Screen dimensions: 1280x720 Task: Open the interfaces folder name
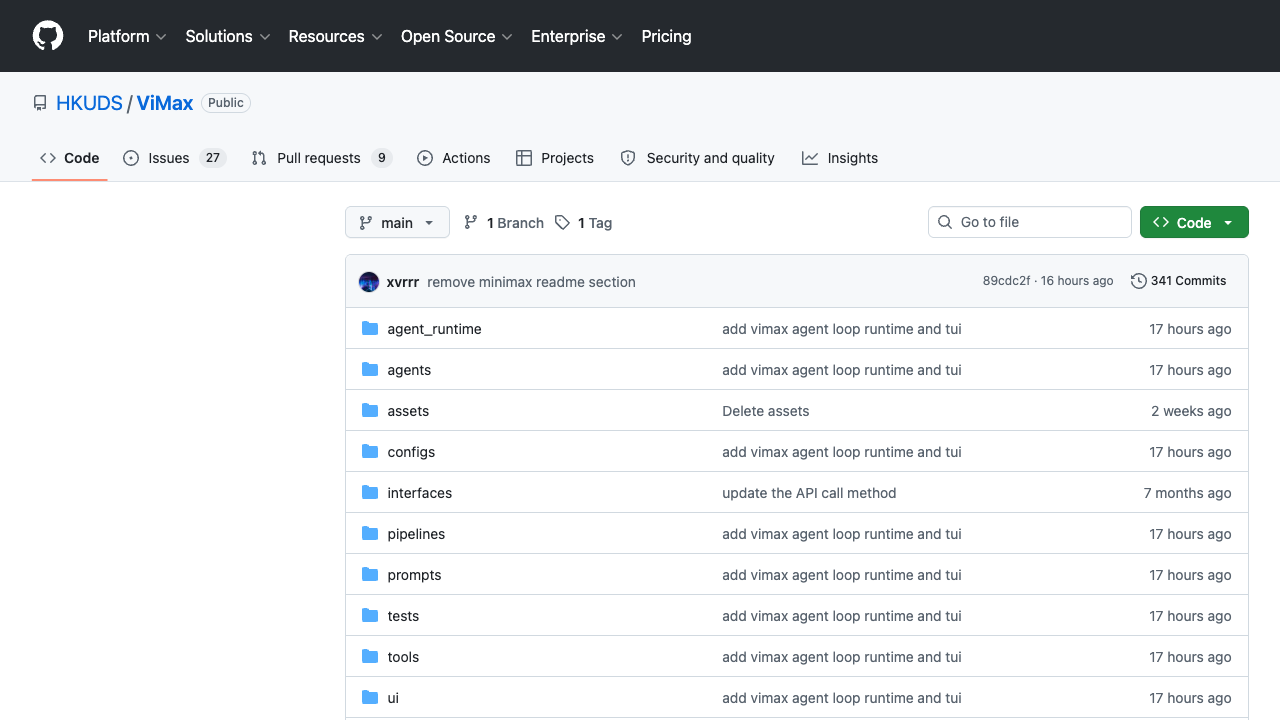[x=420, y=493]
